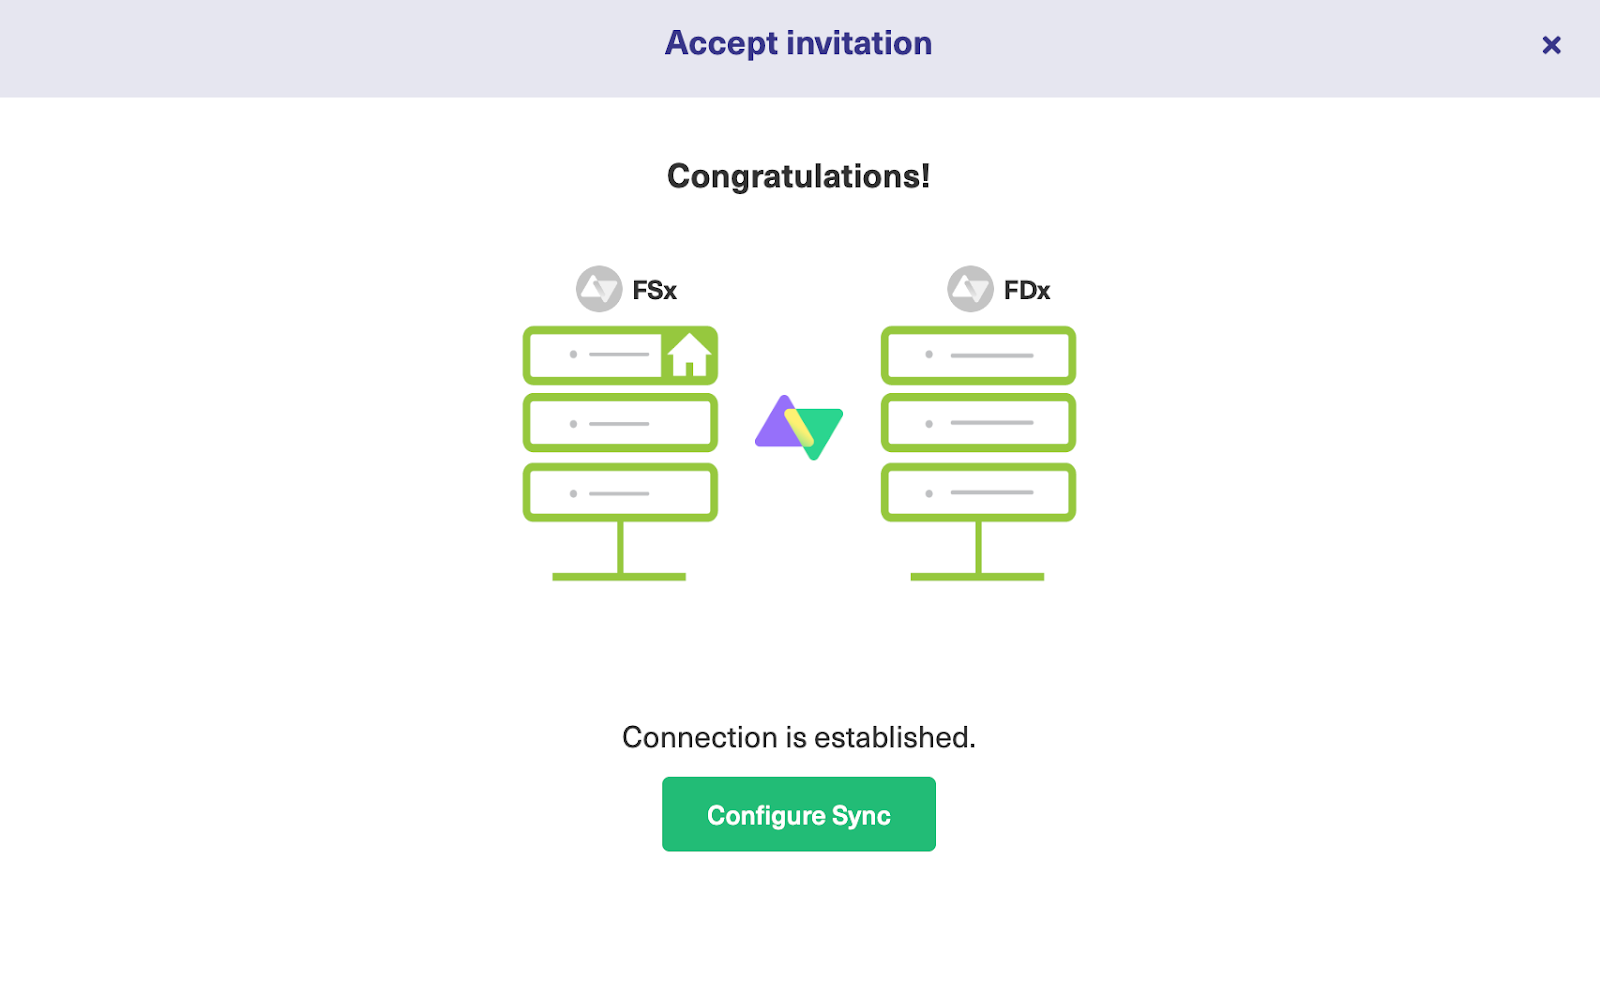
Task: Click the Connection is established text
Action: pos(799,737)
